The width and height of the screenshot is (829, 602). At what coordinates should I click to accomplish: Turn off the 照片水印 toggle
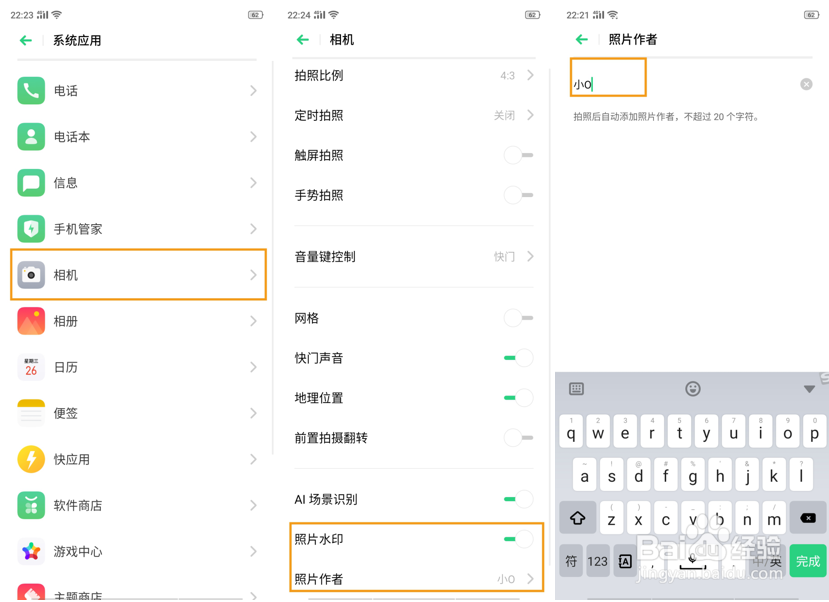coord(519,537)
